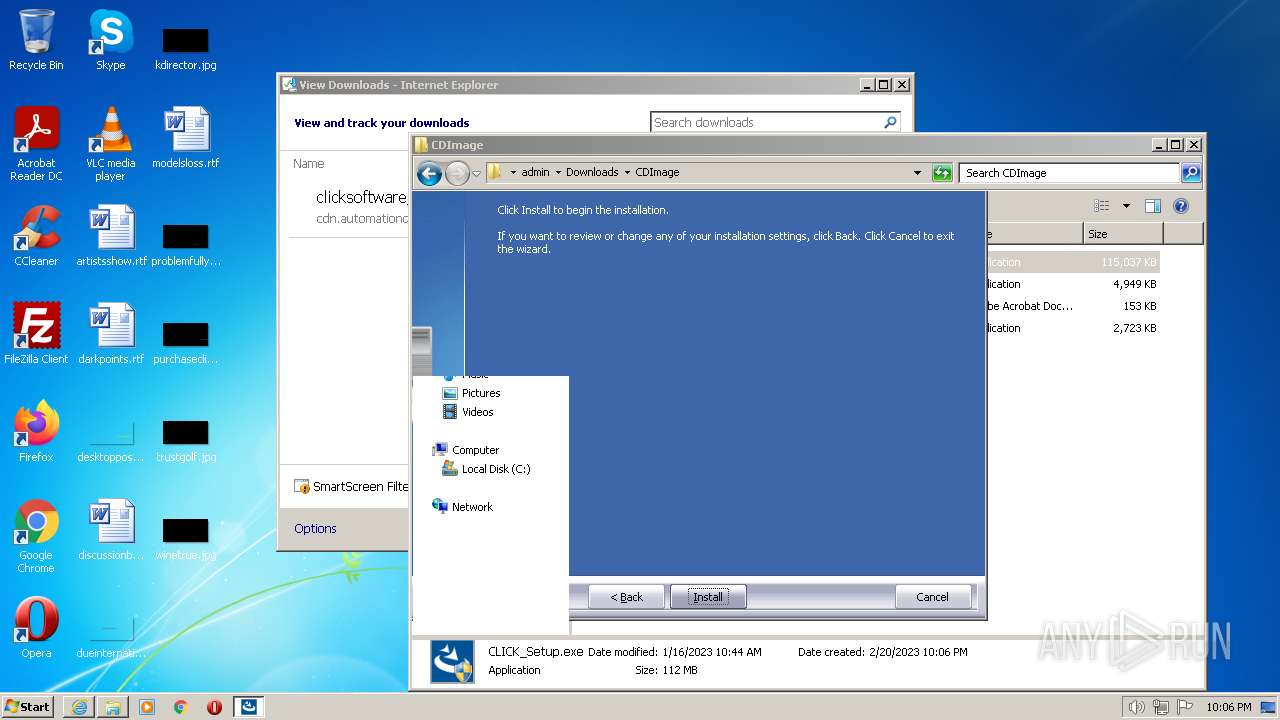The image size is (1280, 720).
Task: Click the Search downloads field
Action: click(766, 122)
